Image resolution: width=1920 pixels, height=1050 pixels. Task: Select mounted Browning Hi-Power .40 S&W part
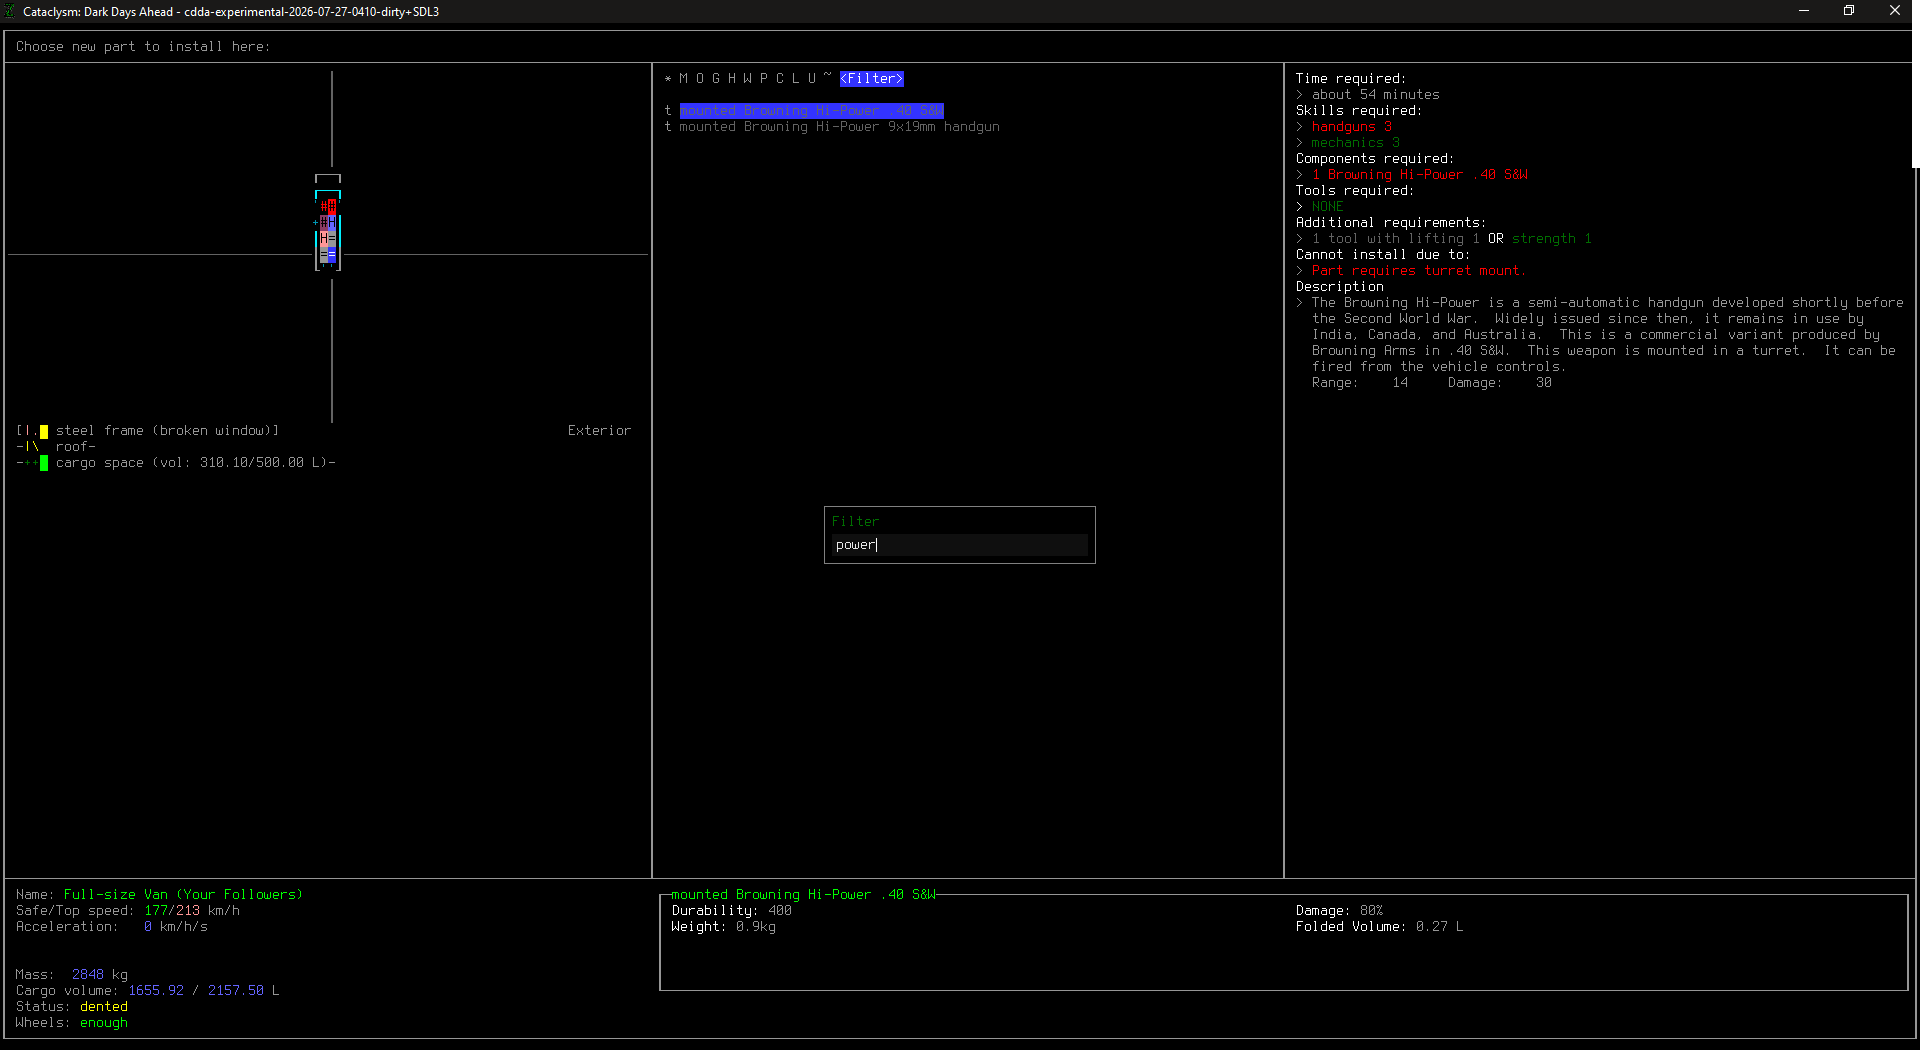812,111
